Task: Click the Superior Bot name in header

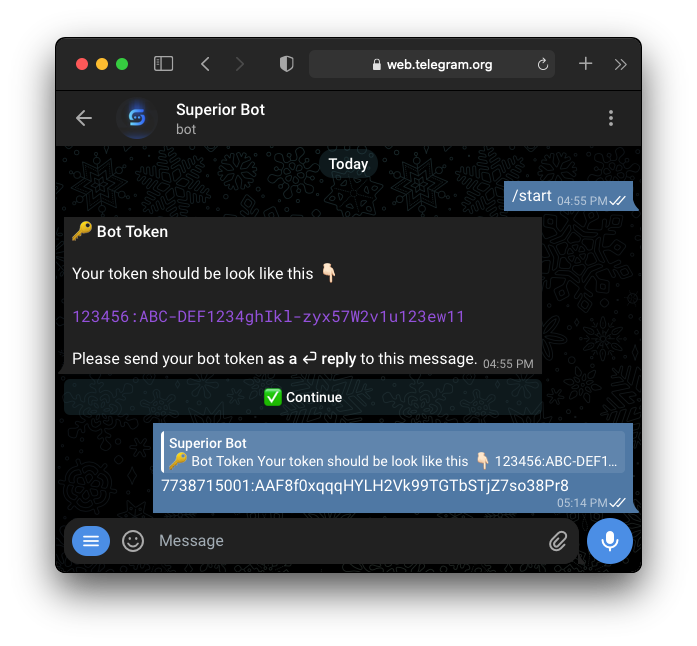Action: [220, 109]
